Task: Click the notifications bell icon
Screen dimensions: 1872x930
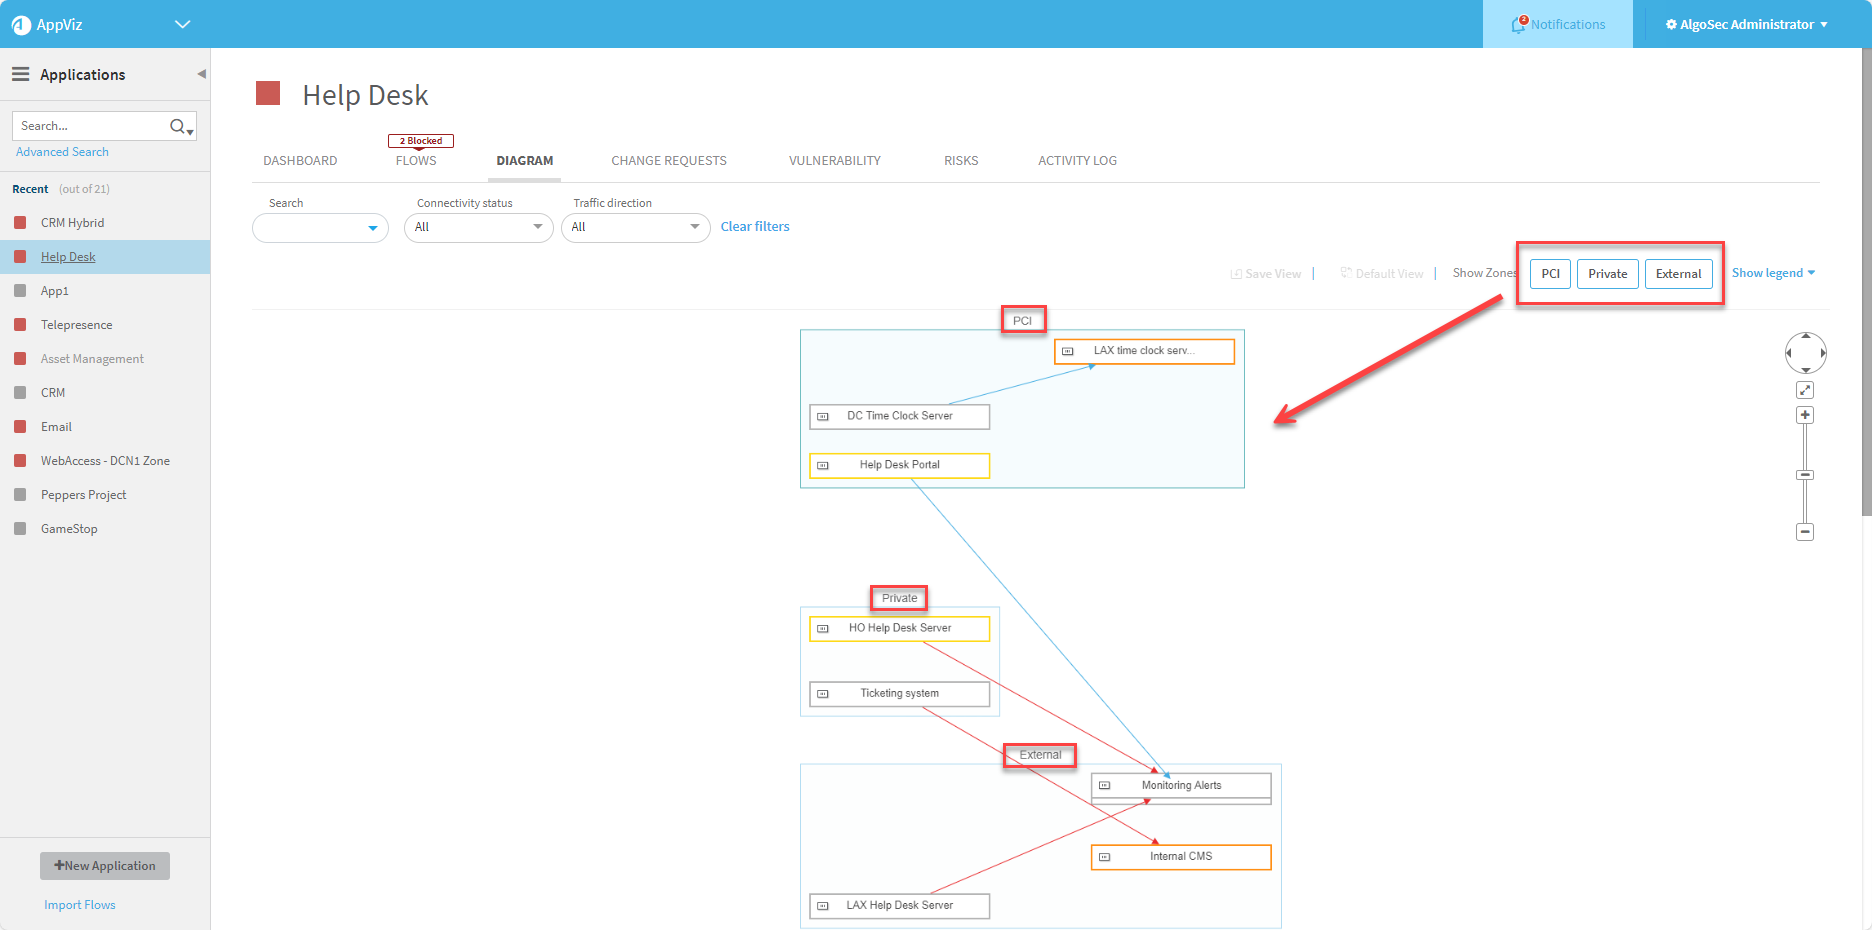Action: (x=1519, y=25)
